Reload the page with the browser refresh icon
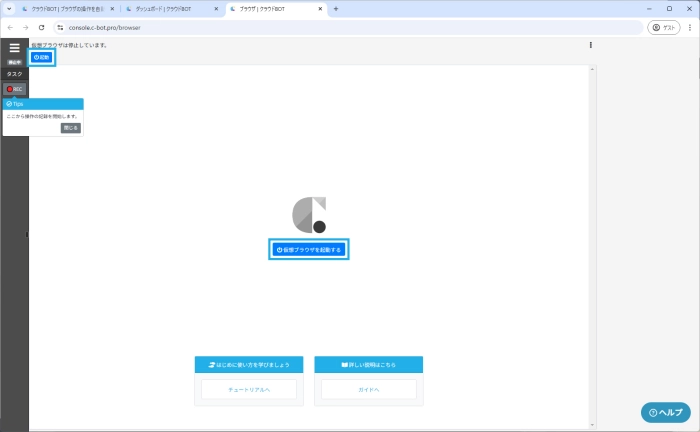This screenshot has height=432, width=700. coord(41,27)
